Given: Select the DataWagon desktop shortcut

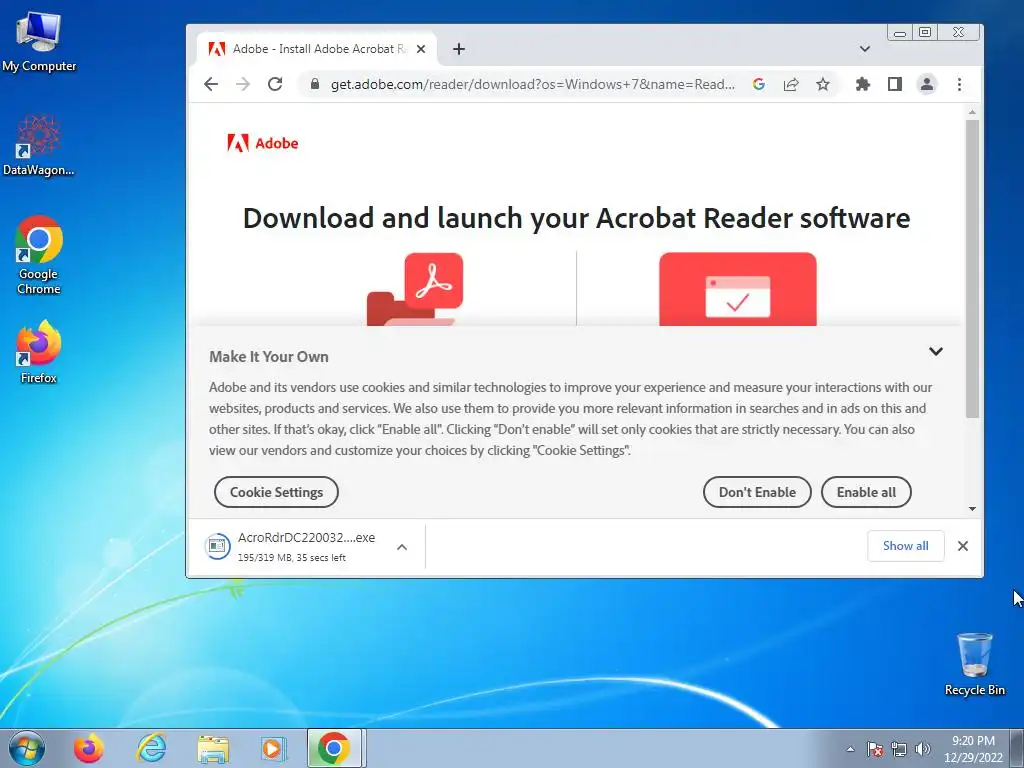Looking at the screenshot, I should pos(39,146).
